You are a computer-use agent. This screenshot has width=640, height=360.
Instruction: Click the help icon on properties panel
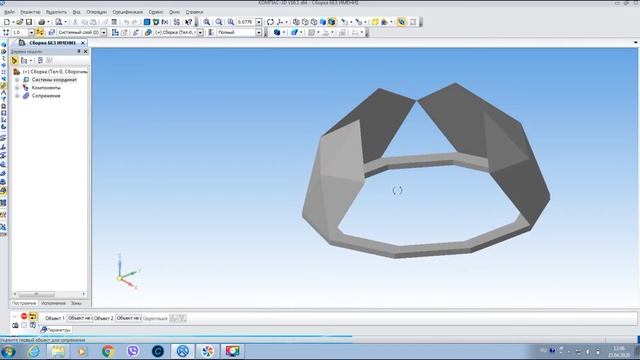tap(33, 325)
